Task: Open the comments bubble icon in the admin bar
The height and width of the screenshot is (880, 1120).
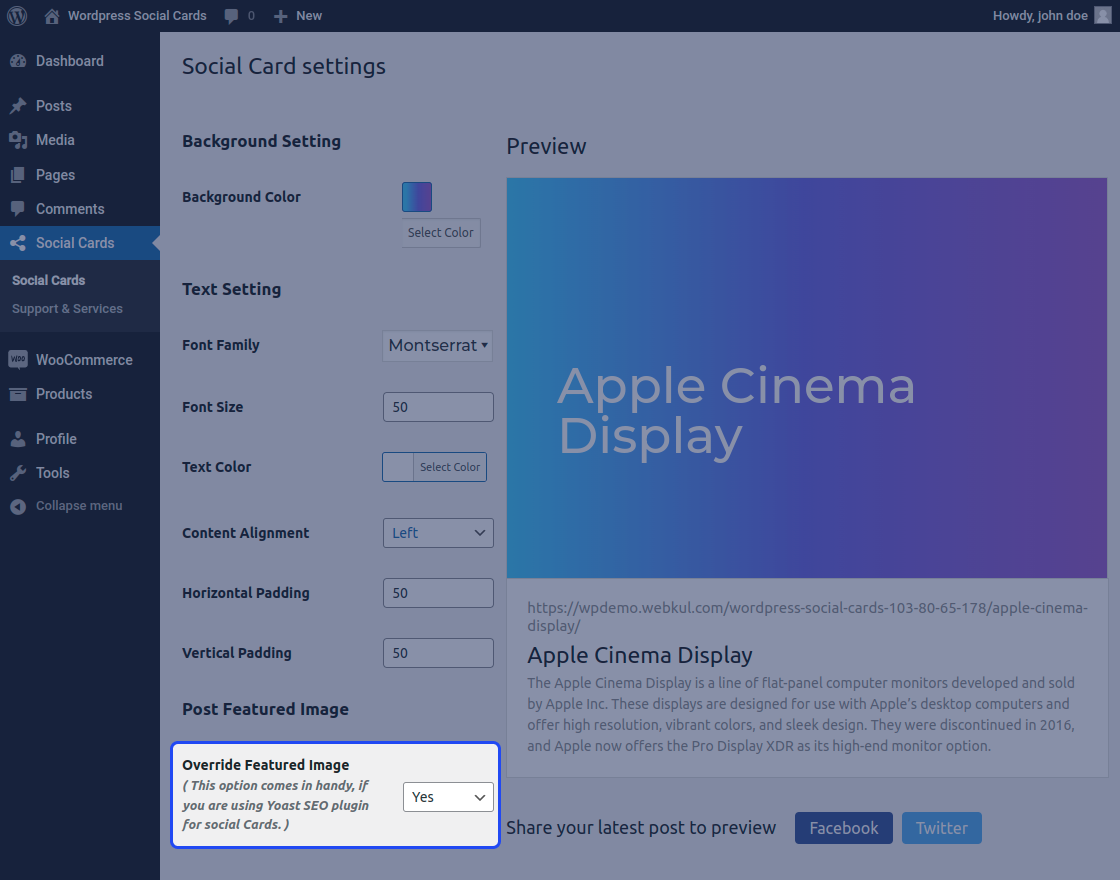Action: (x=231, y=16)
